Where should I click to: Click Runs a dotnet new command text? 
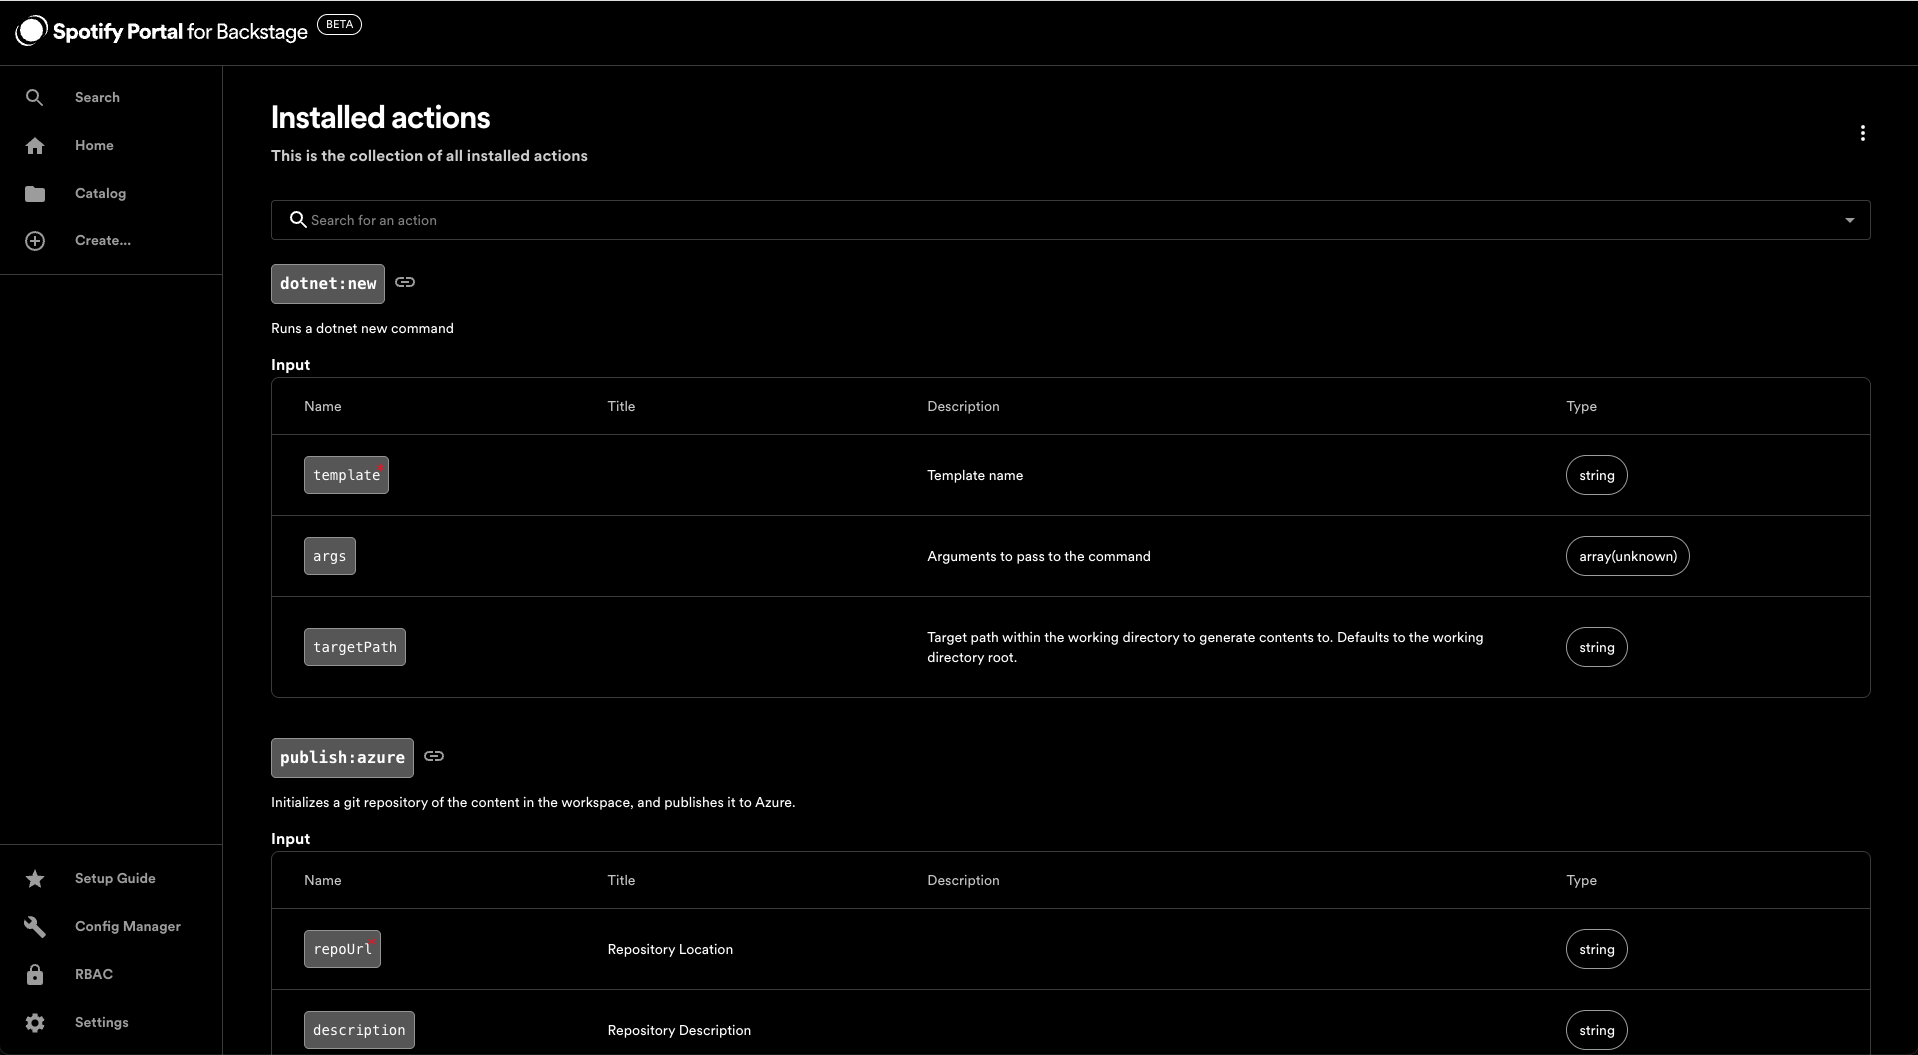(x=362, y=328)
